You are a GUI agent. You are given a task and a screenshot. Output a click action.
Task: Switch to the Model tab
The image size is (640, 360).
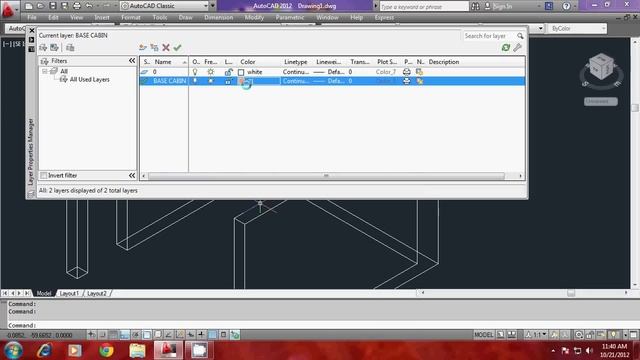[44, 293]
